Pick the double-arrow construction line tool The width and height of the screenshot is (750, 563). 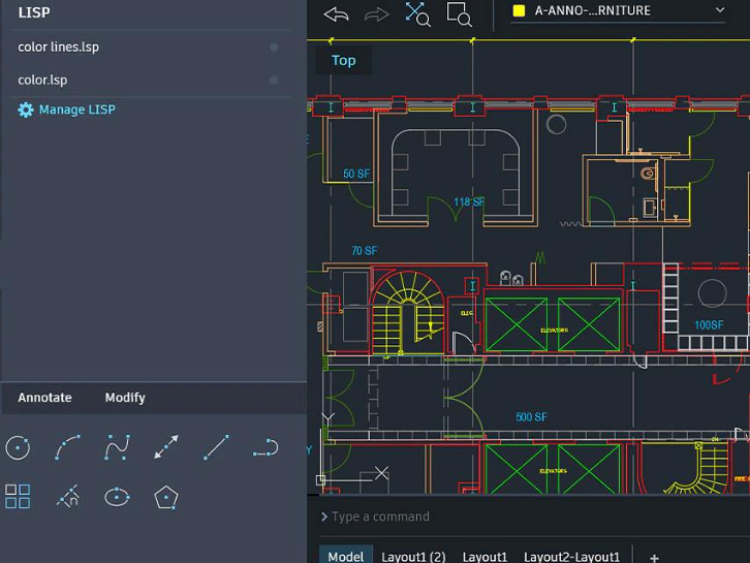click(x=166, y=448)
